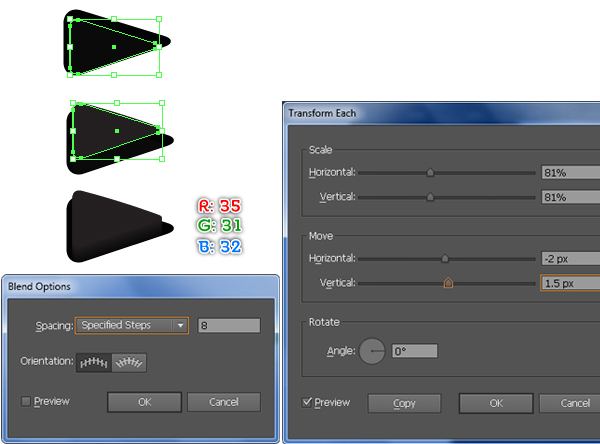Click OK in Transform Each dialog
Viewport: 600px width, 444px height.
496,403
